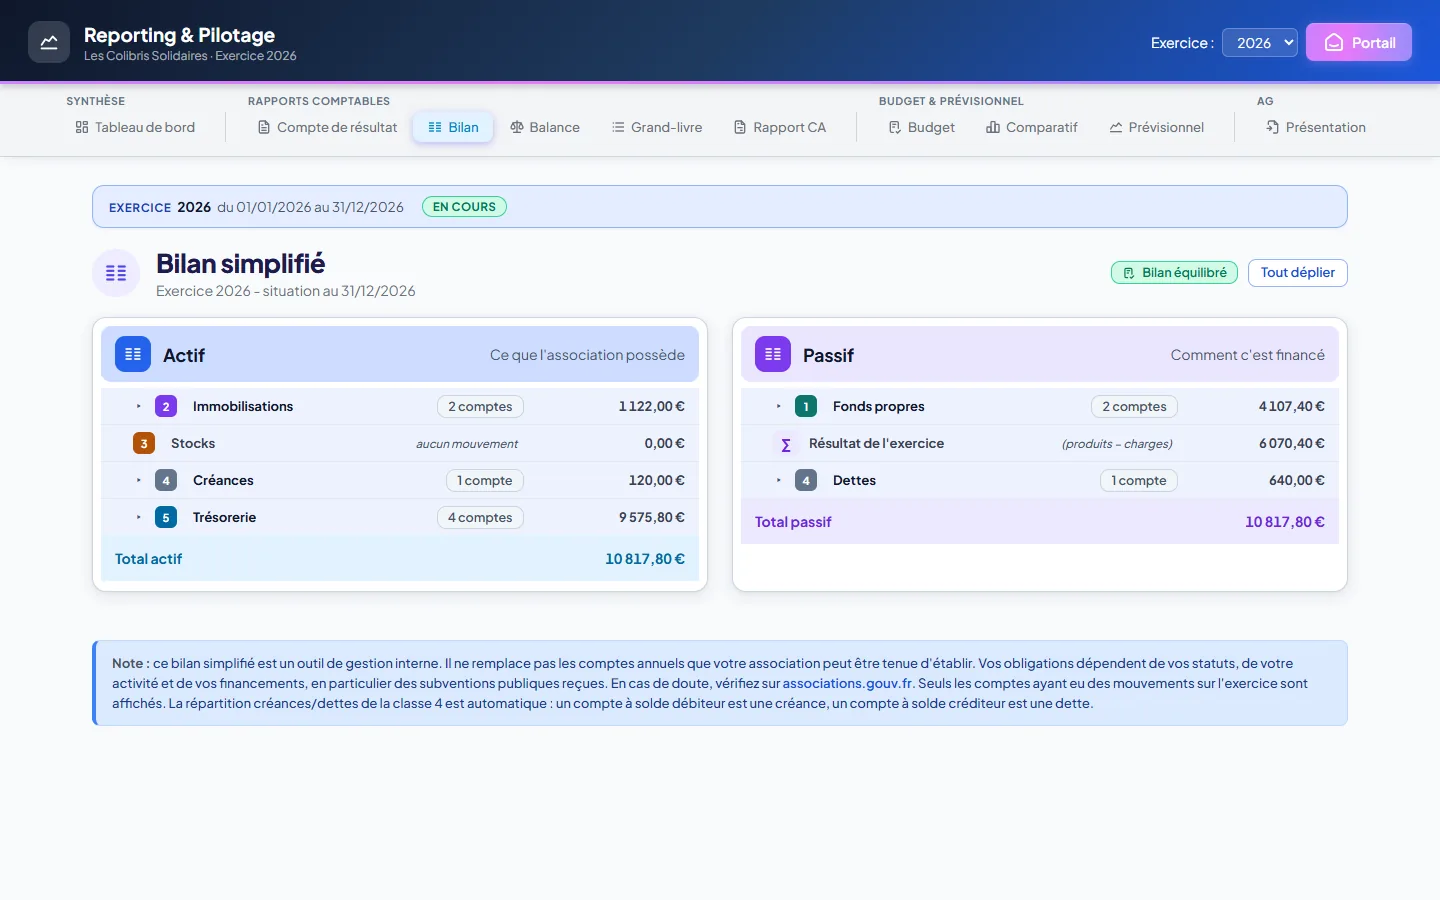
Task: Open the Portail button
Action: 1359,42
